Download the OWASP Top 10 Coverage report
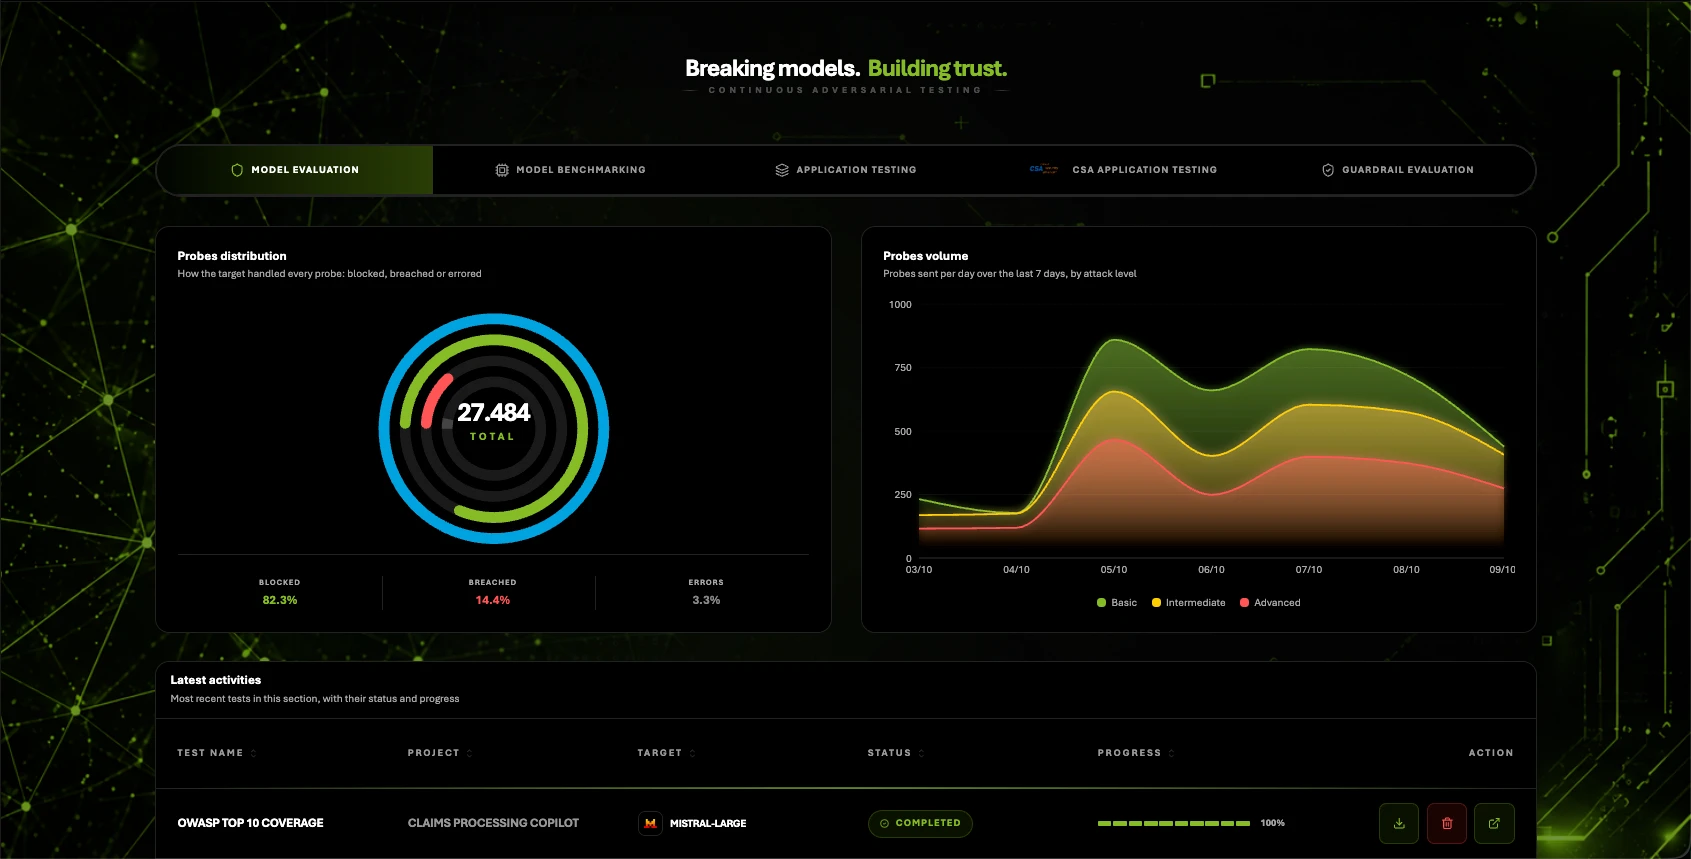The image size is (1691, 859). pos(1399,824)
